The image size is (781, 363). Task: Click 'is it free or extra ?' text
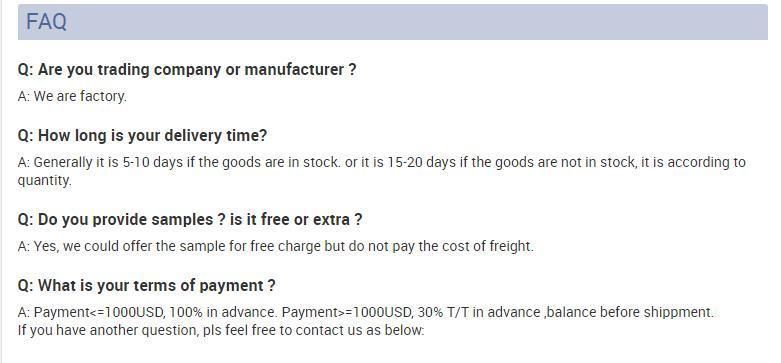[296, 220]
